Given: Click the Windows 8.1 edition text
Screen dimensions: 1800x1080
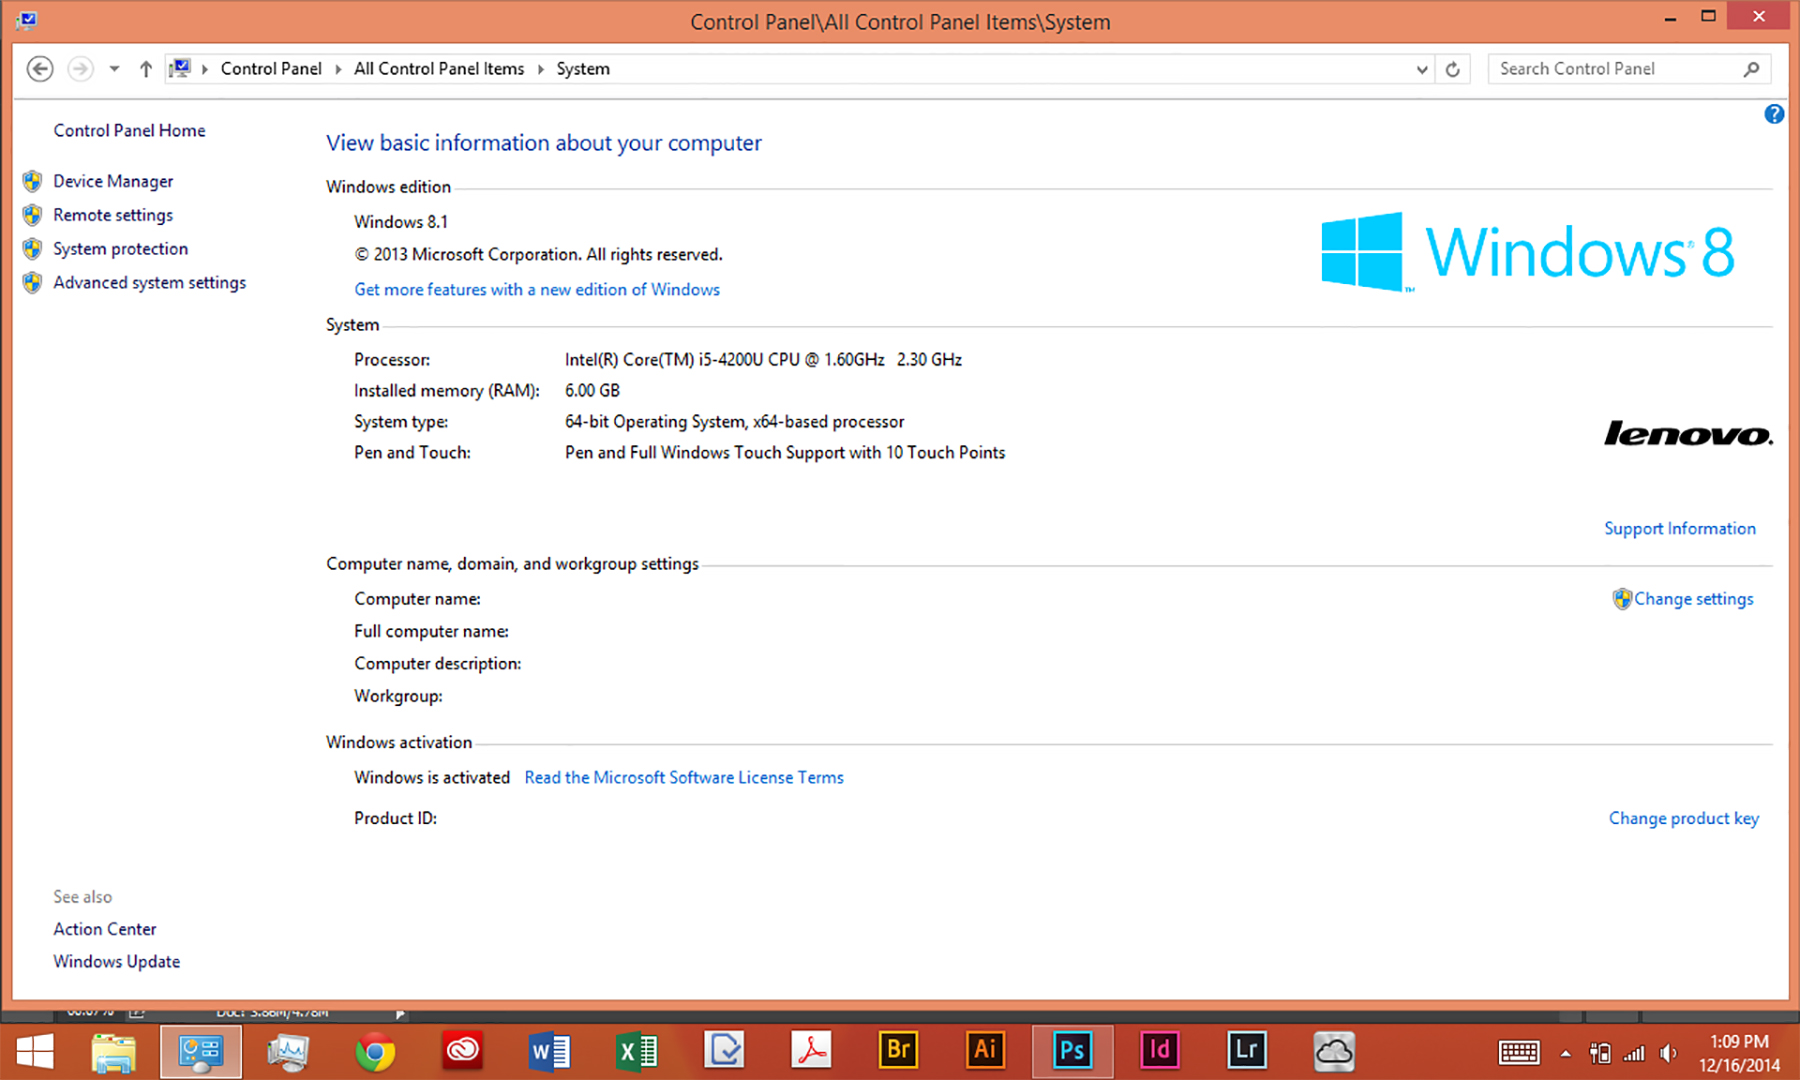Looking at the screenshot, I should point(401,222).
